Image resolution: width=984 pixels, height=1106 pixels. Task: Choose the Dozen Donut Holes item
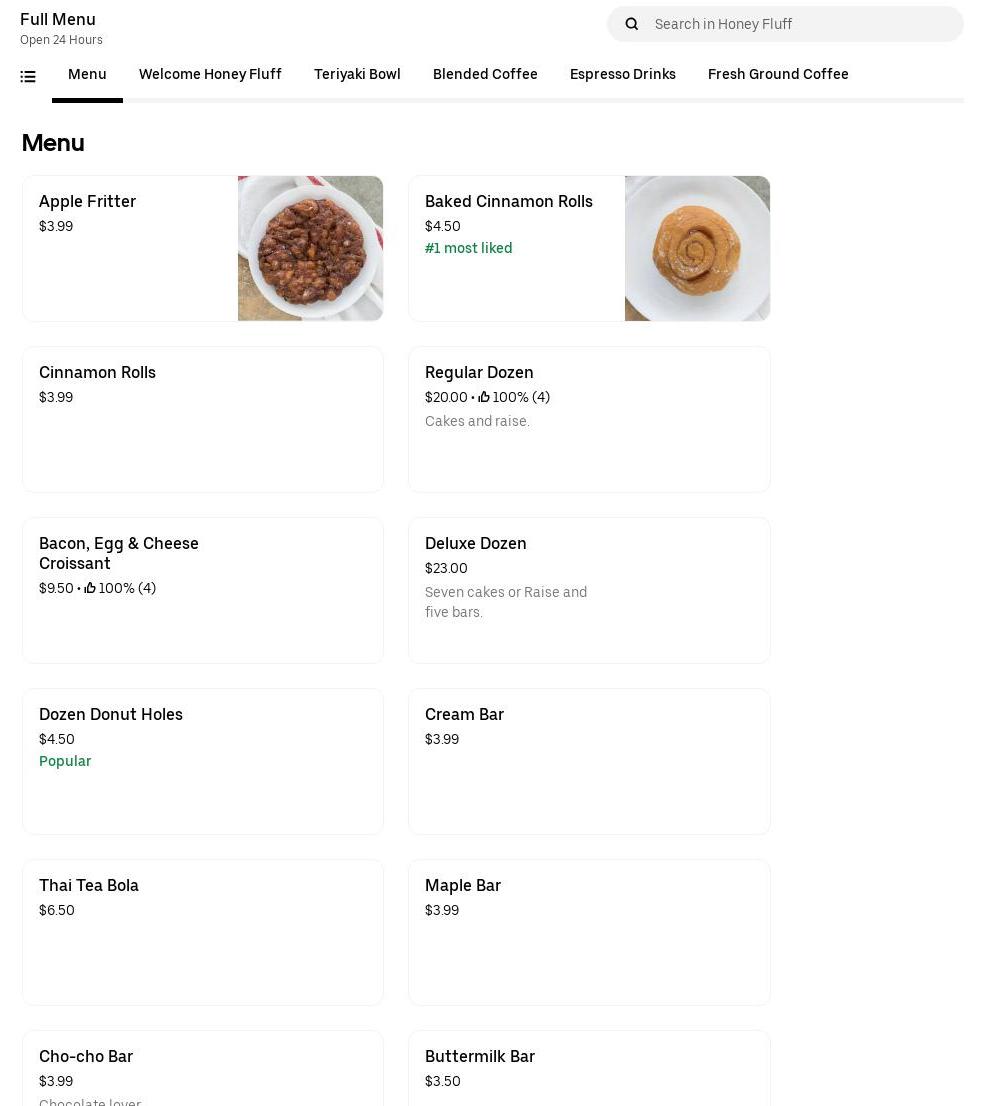click(x=202, y=761)
